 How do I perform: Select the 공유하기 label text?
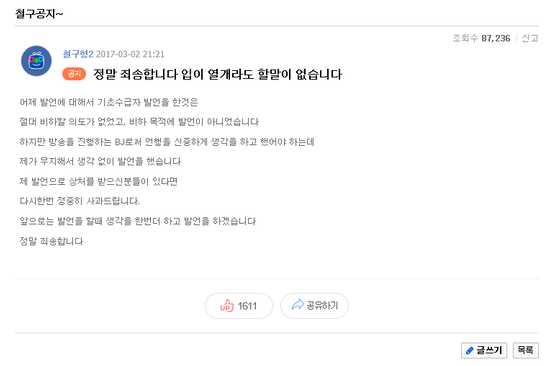tap(322, 306)
